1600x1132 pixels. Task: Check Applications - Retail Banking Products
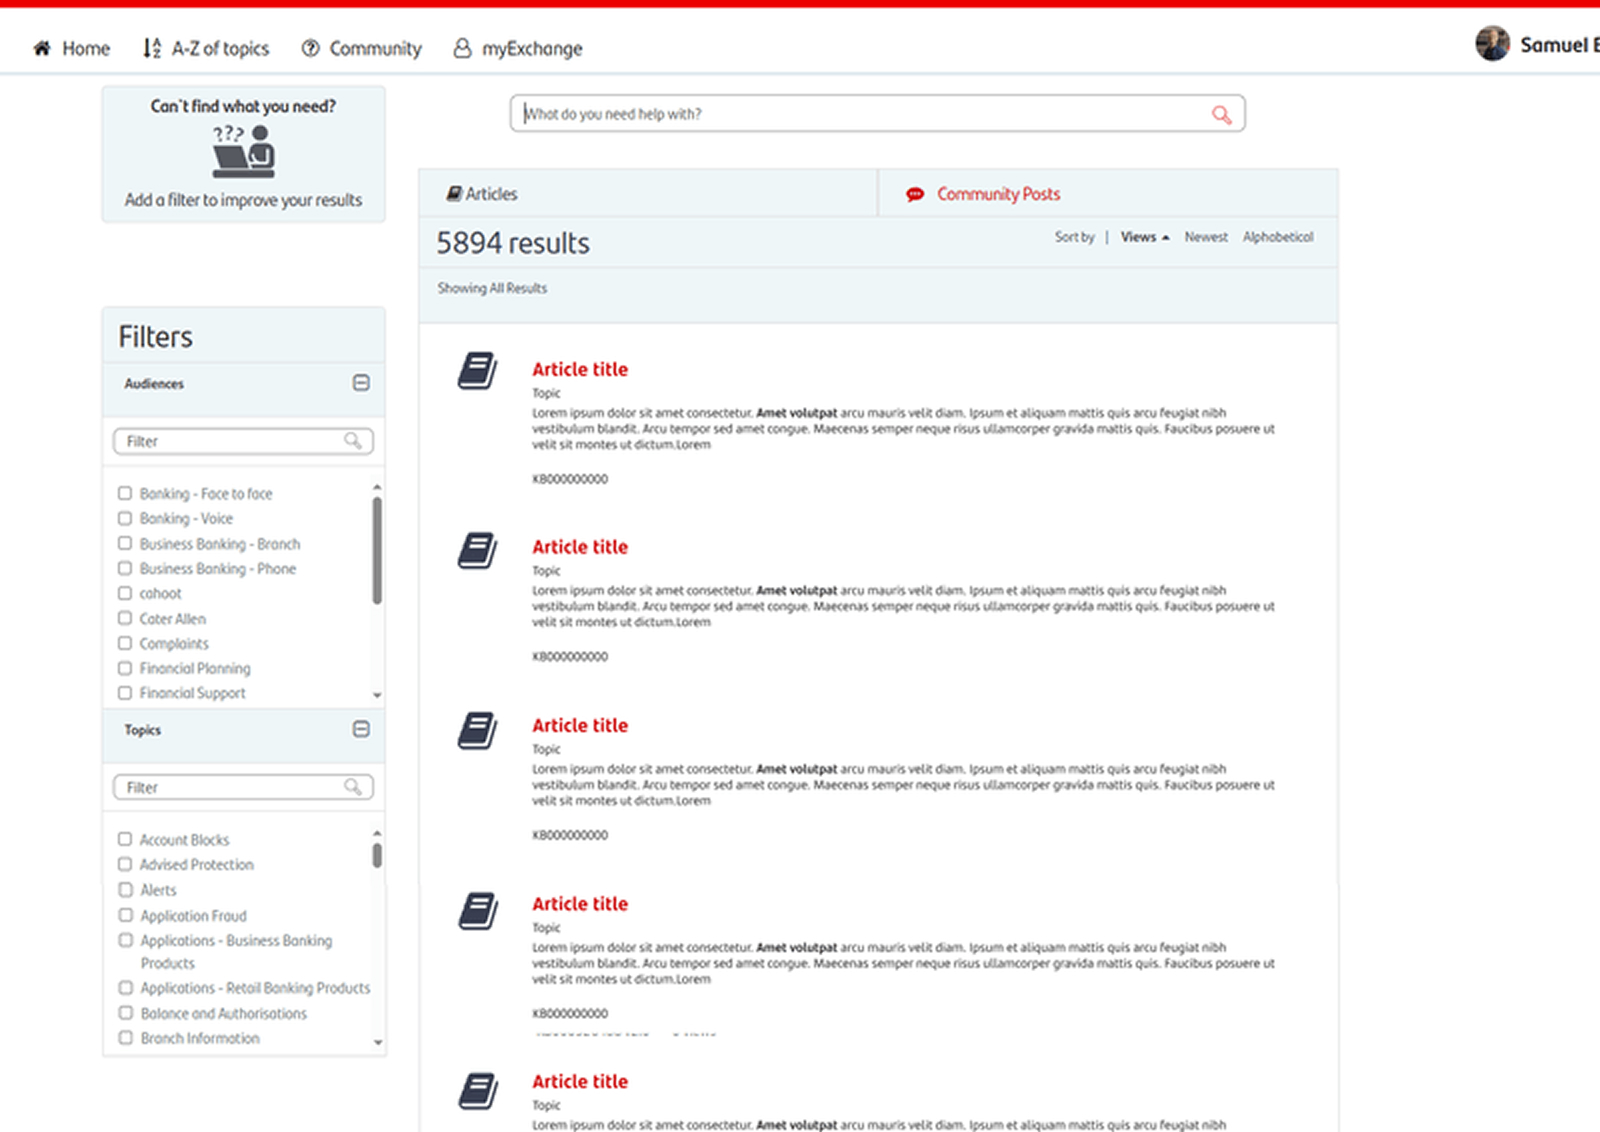125,987
